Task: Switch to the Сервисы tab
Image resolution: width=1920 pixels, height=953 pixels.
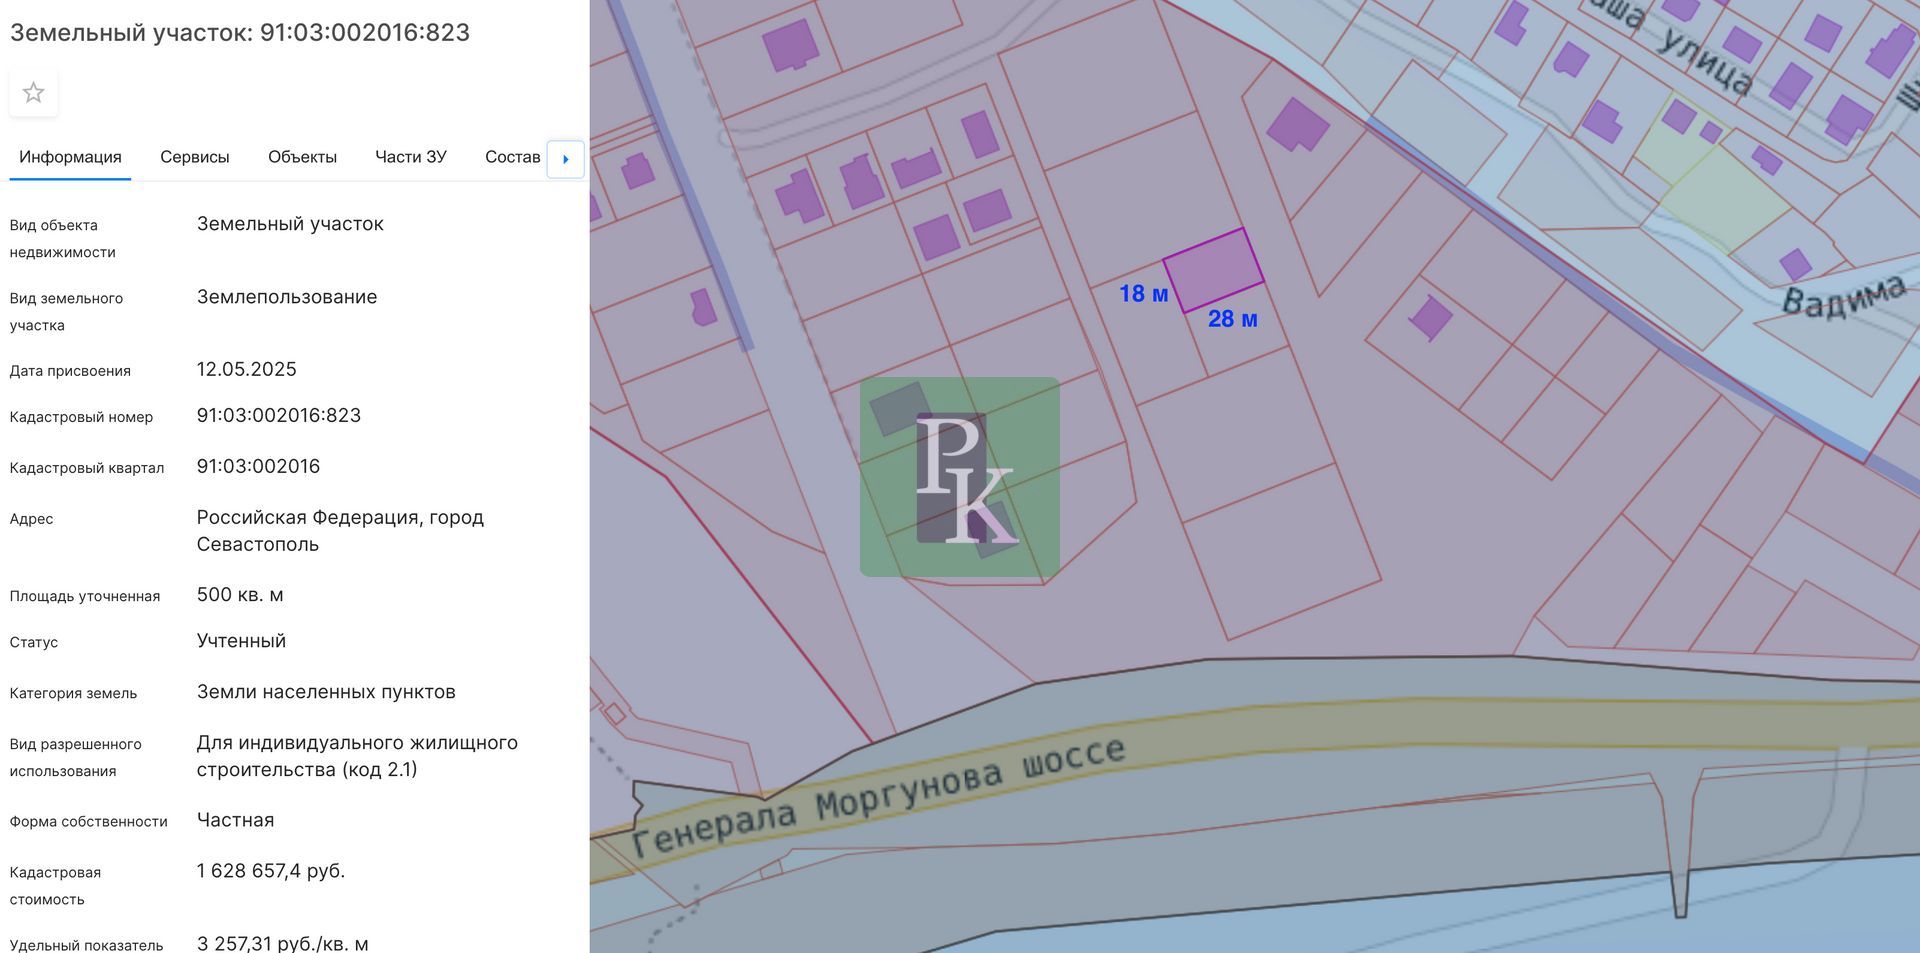Action: pos(194,157)
